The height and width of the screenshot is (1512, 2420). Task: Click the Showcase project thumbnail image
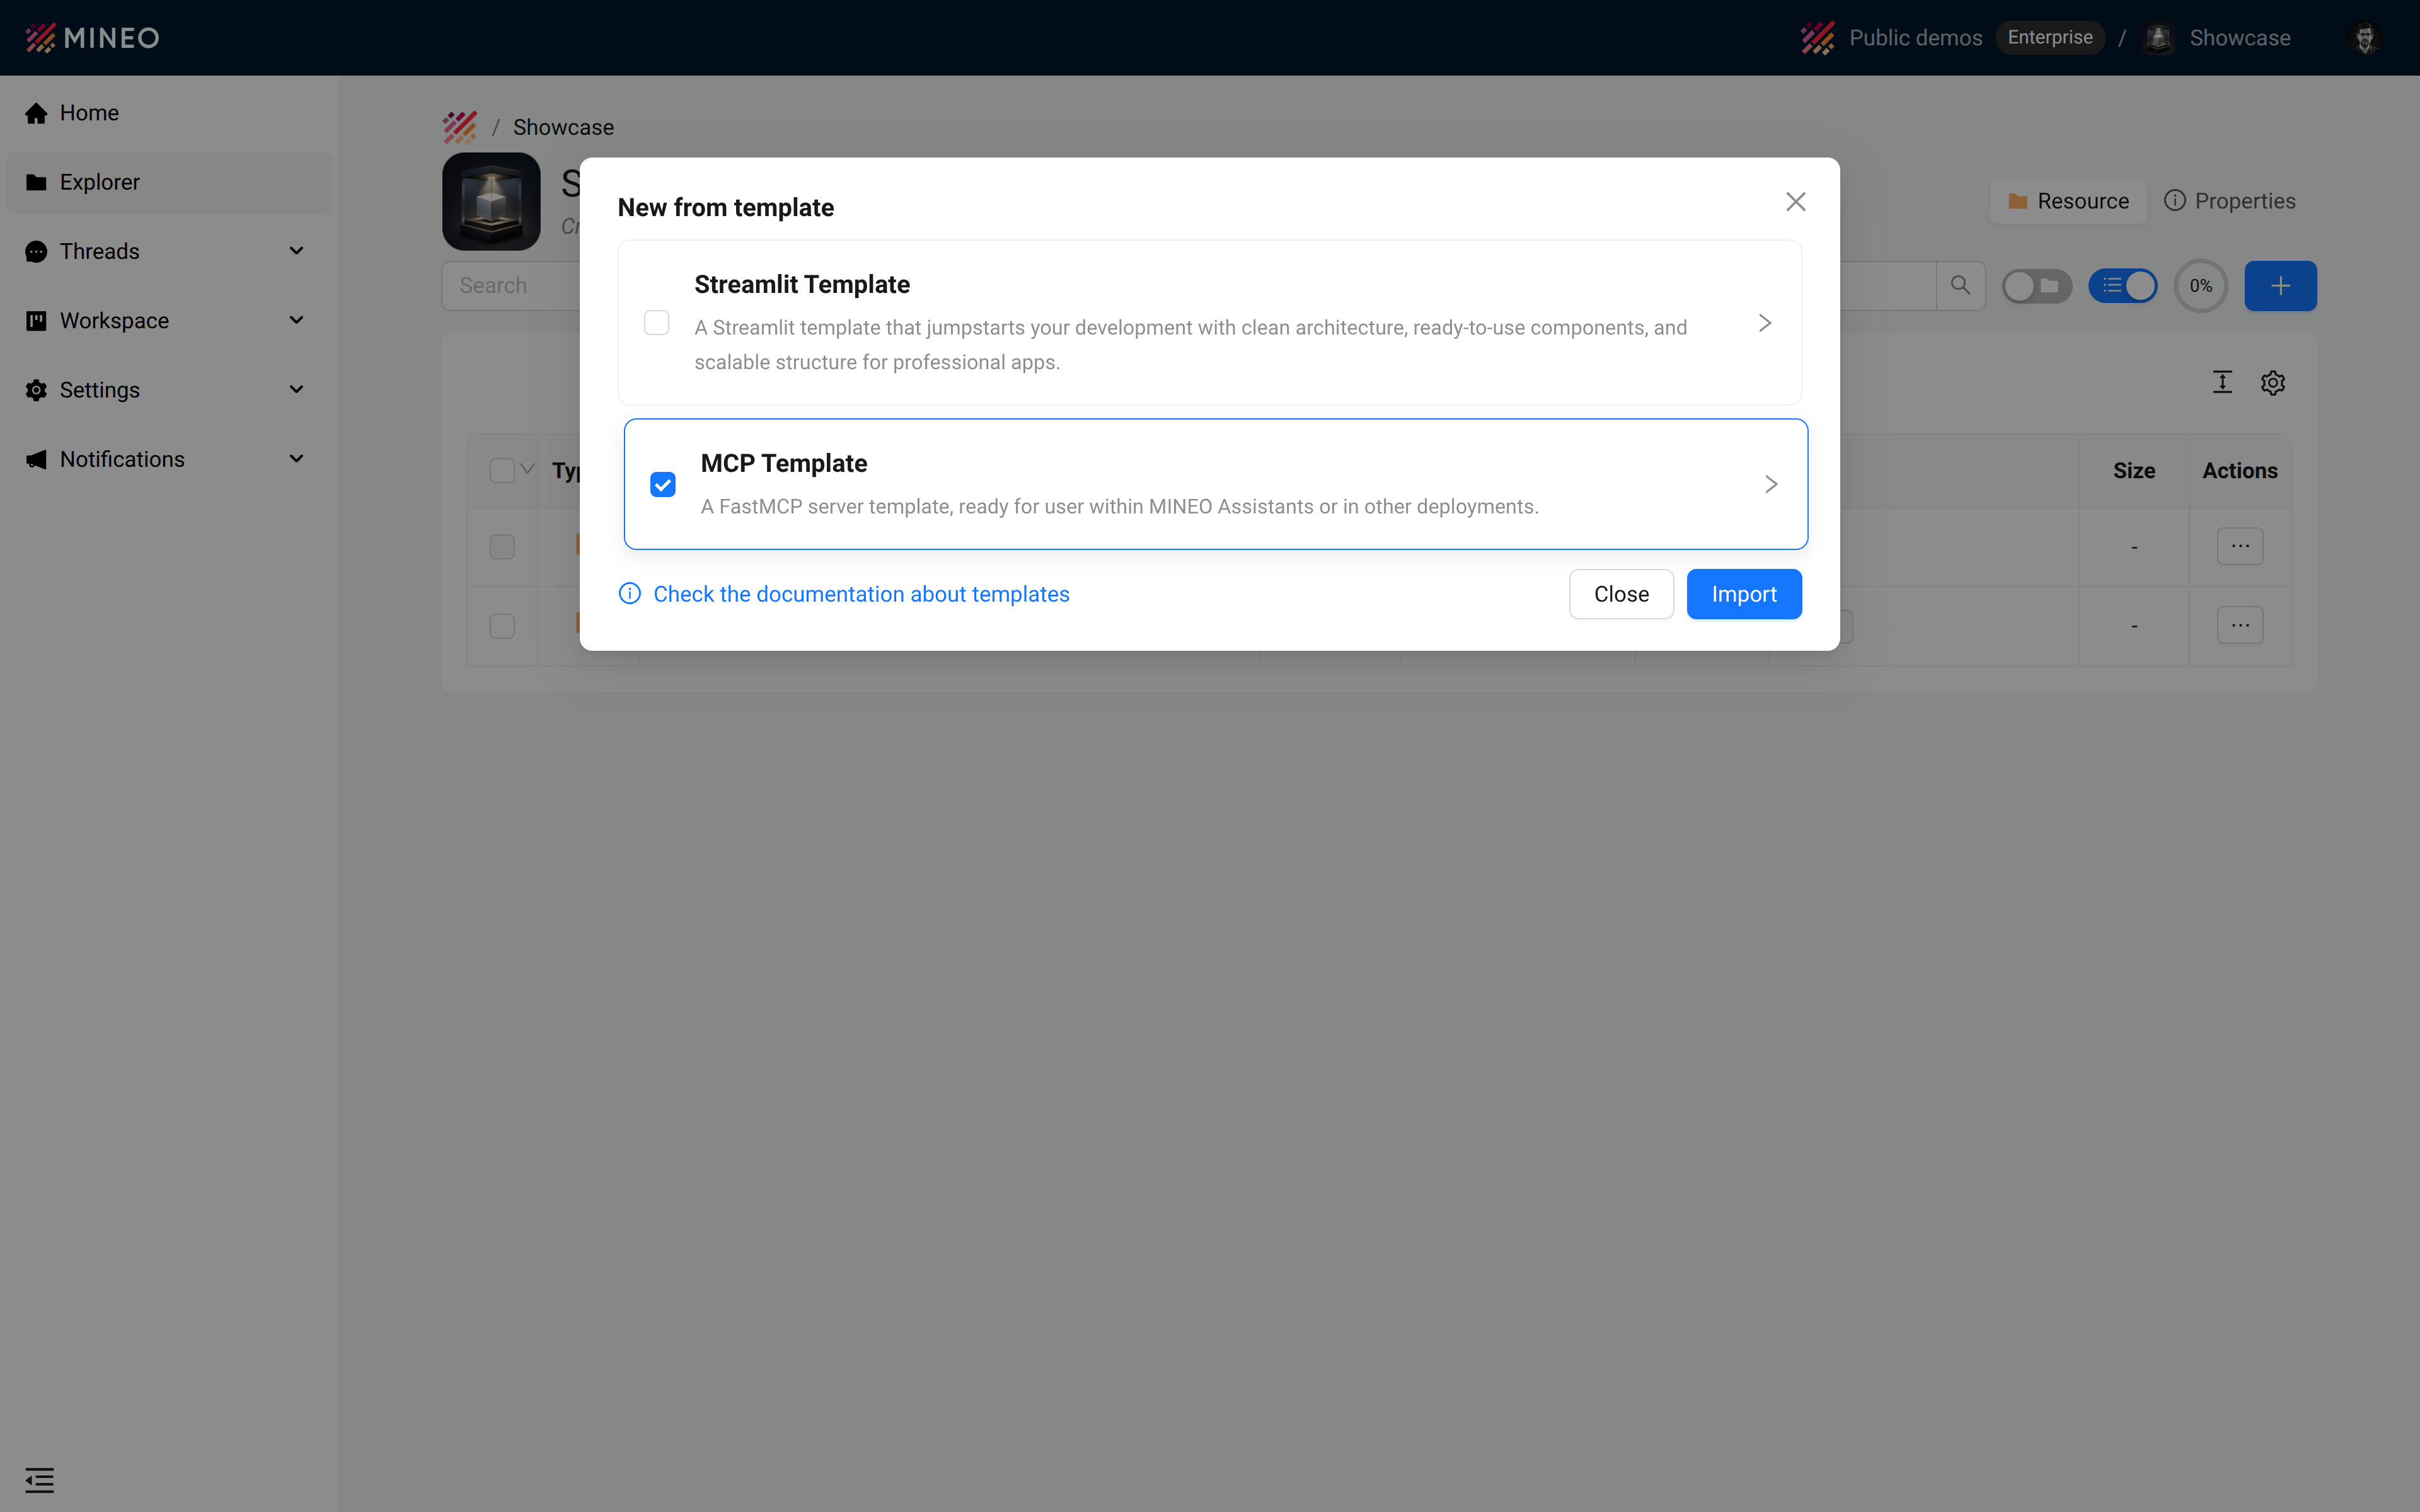point(491,201)
